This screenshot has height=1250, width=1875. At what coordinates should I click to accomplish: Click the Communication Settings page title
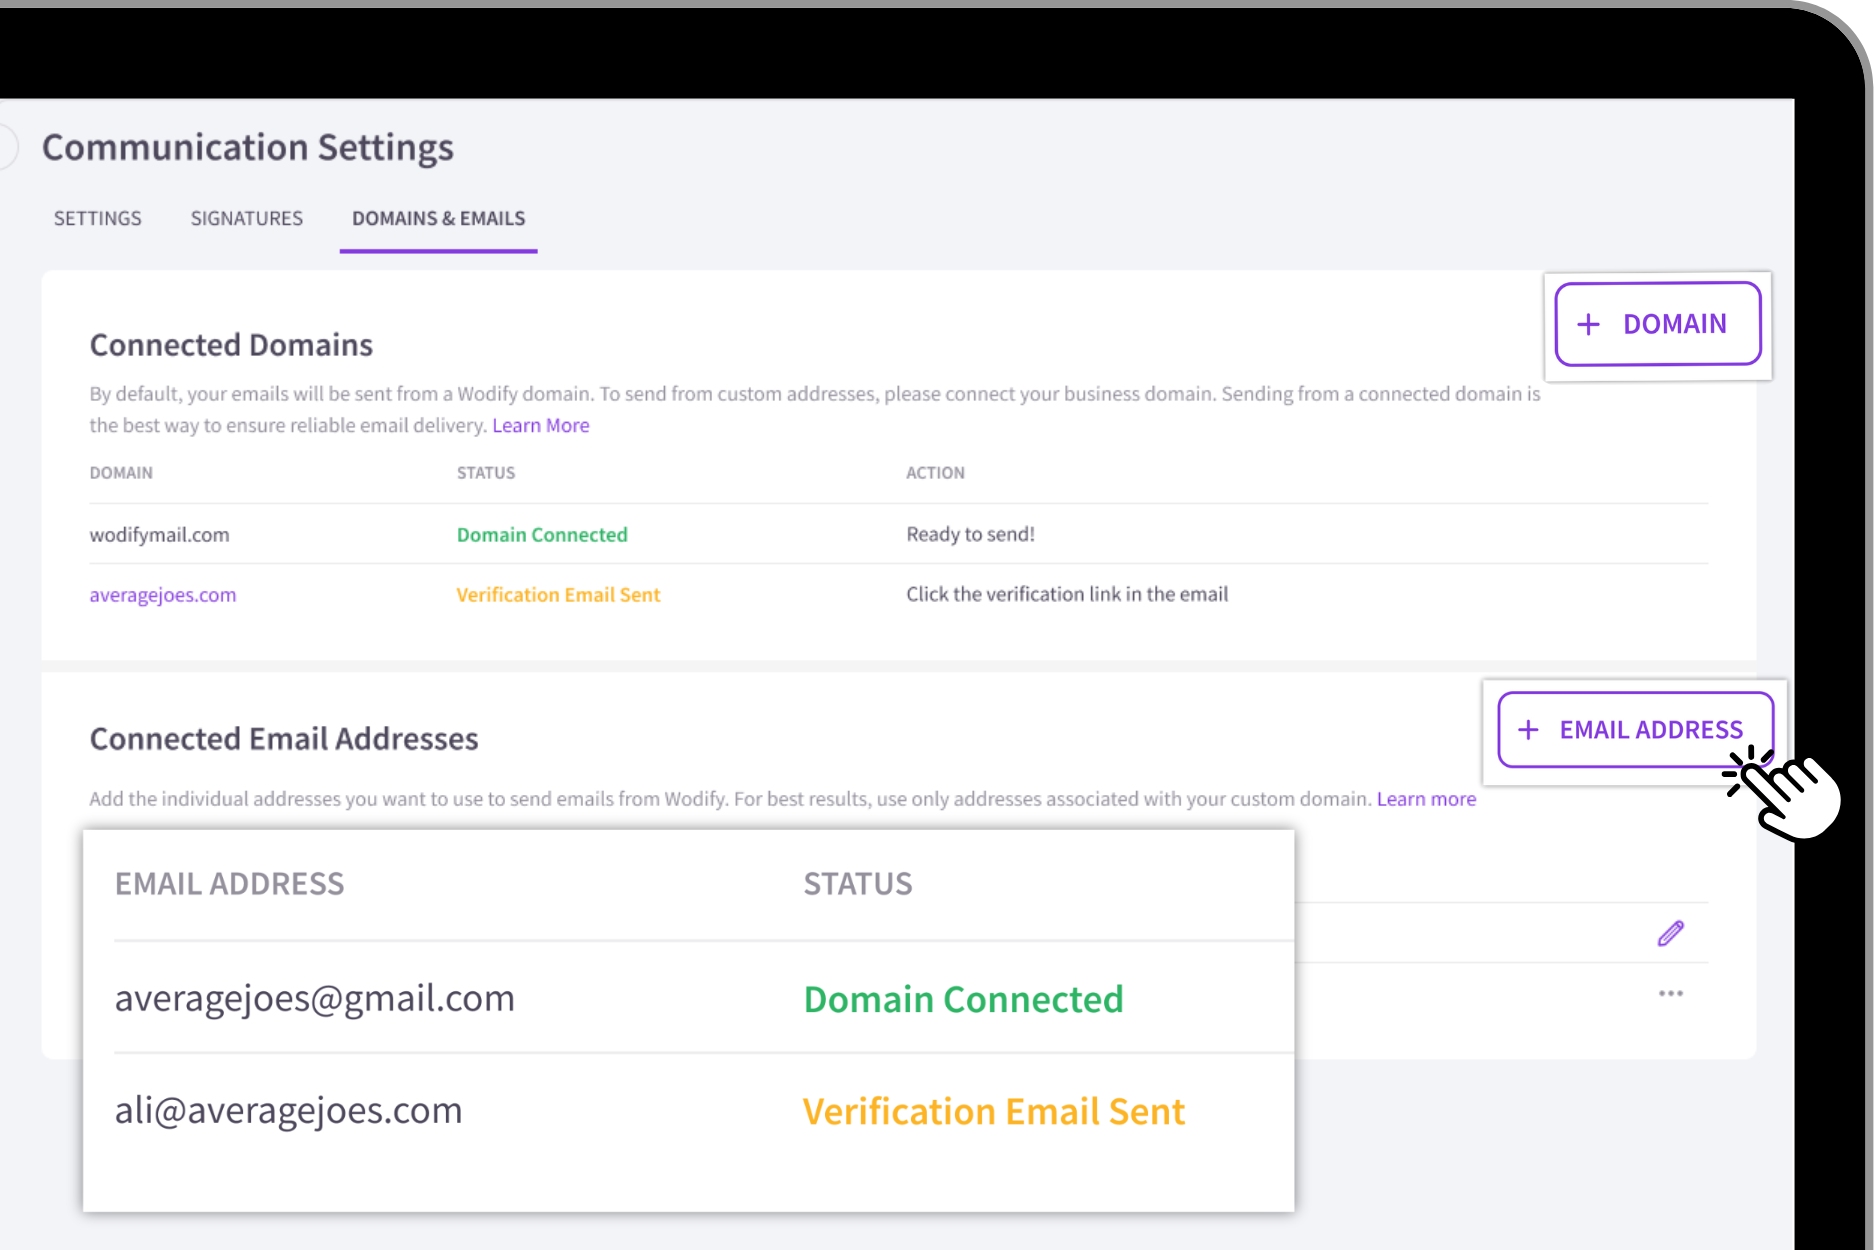coord(248,147)
